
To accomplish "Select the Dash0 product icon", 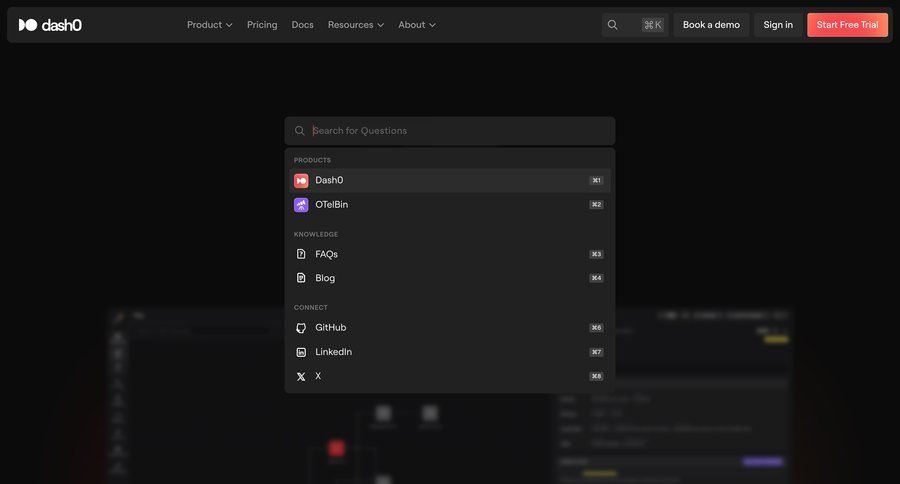I will click(301, 181).
